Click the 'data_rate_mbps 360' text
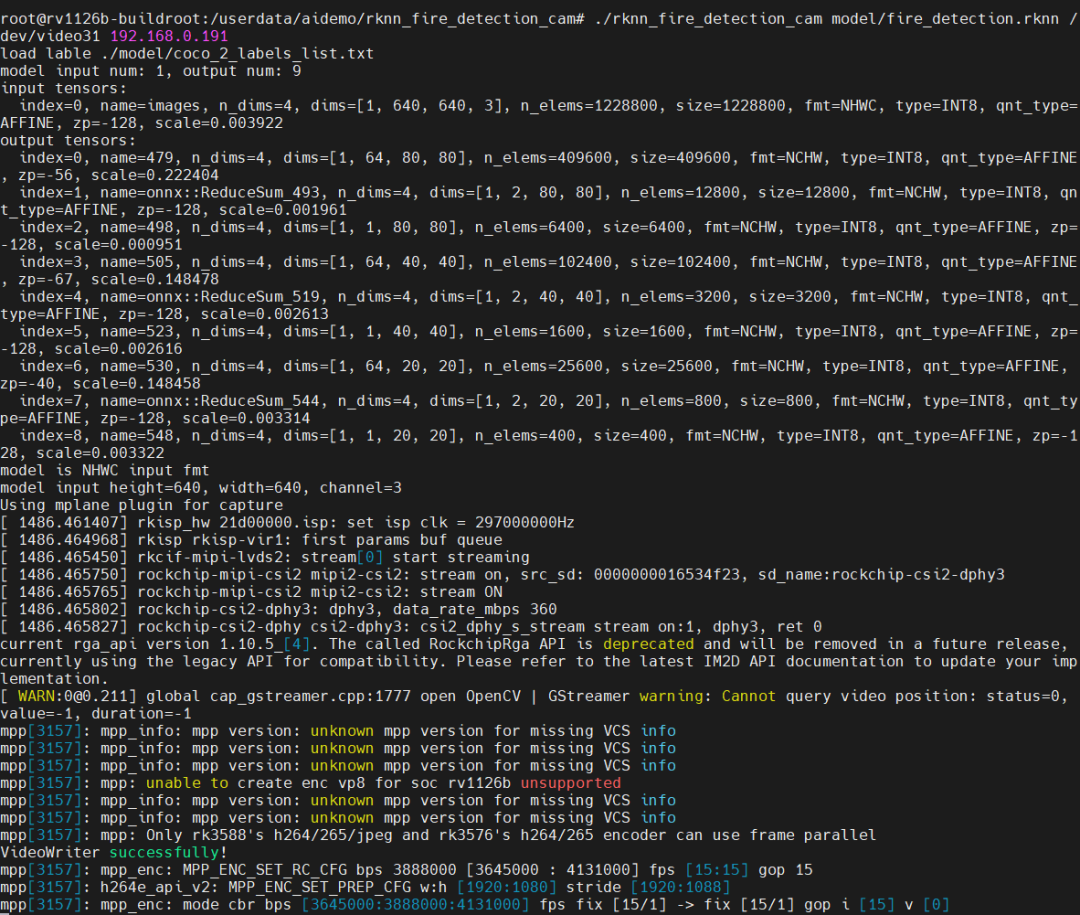The width and height of the screenshot is (1080, 915). pos(475,609)
